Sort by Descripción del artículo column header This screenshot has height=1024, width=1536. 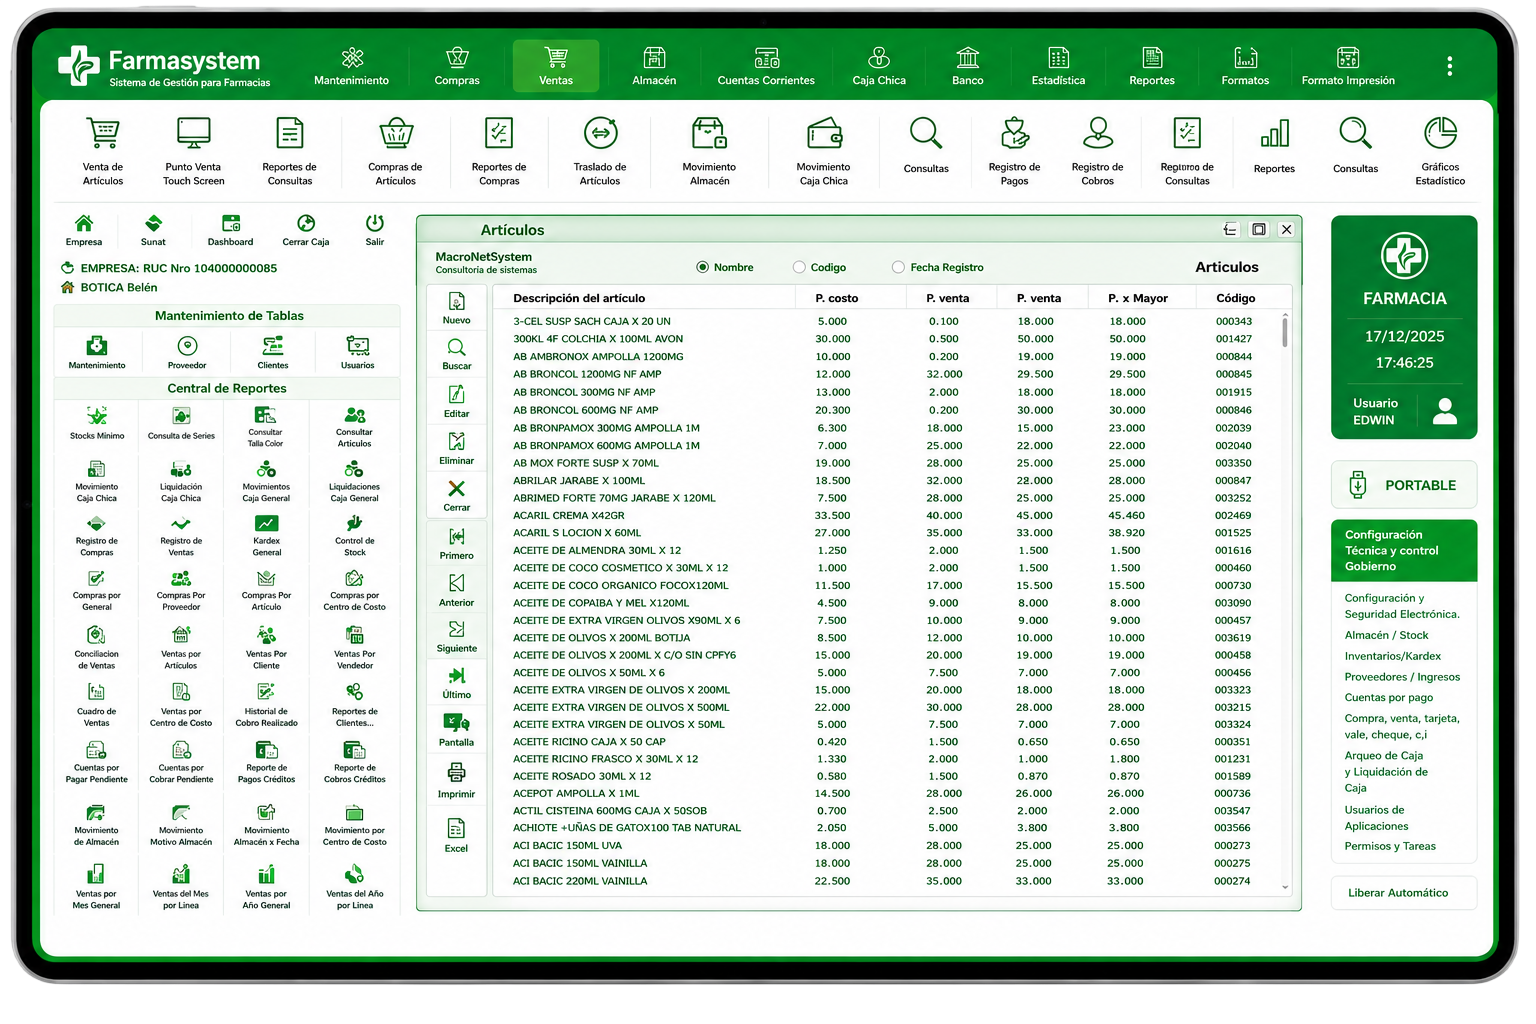[x=579, y=298]
